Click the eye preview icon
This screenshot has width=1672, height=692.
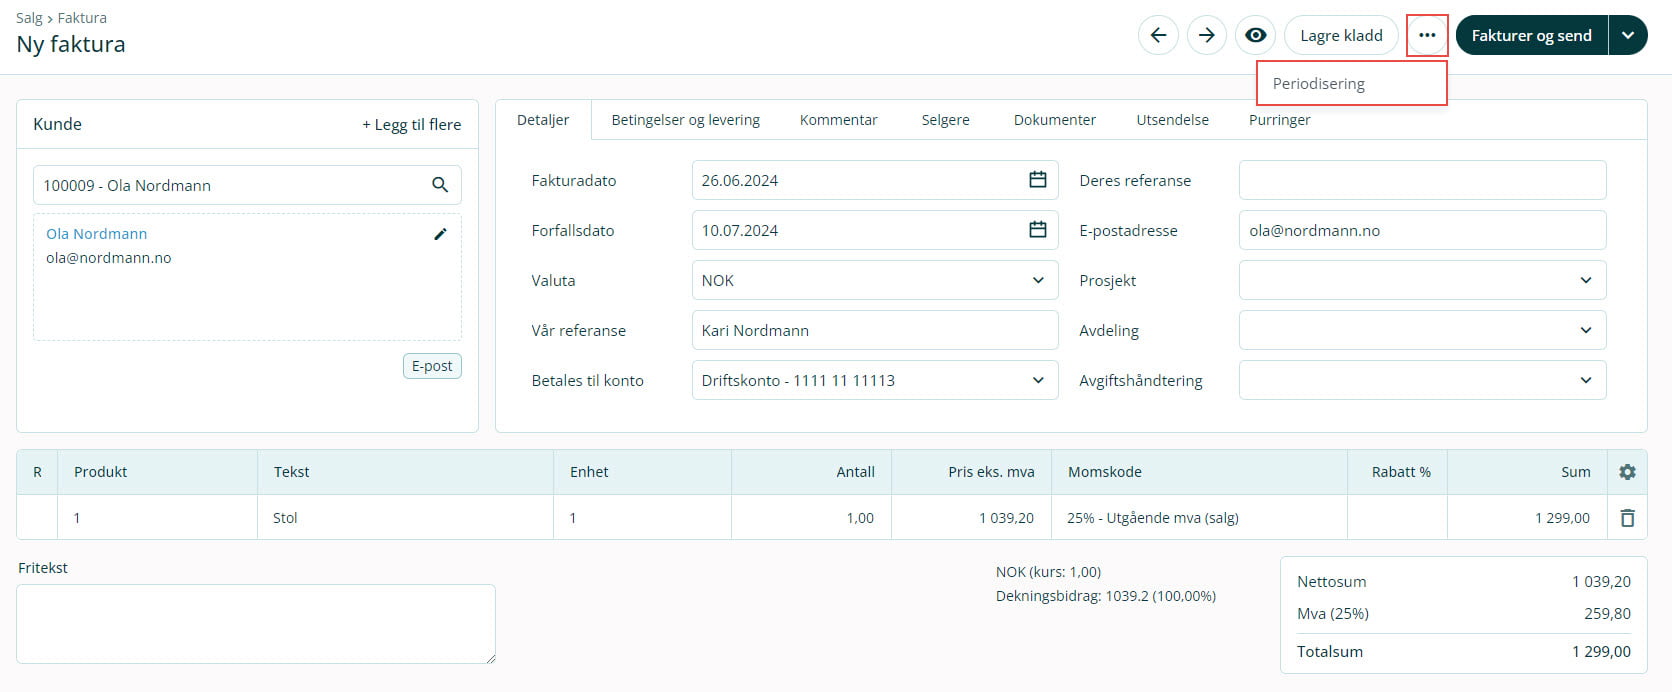coord(1255,36)
